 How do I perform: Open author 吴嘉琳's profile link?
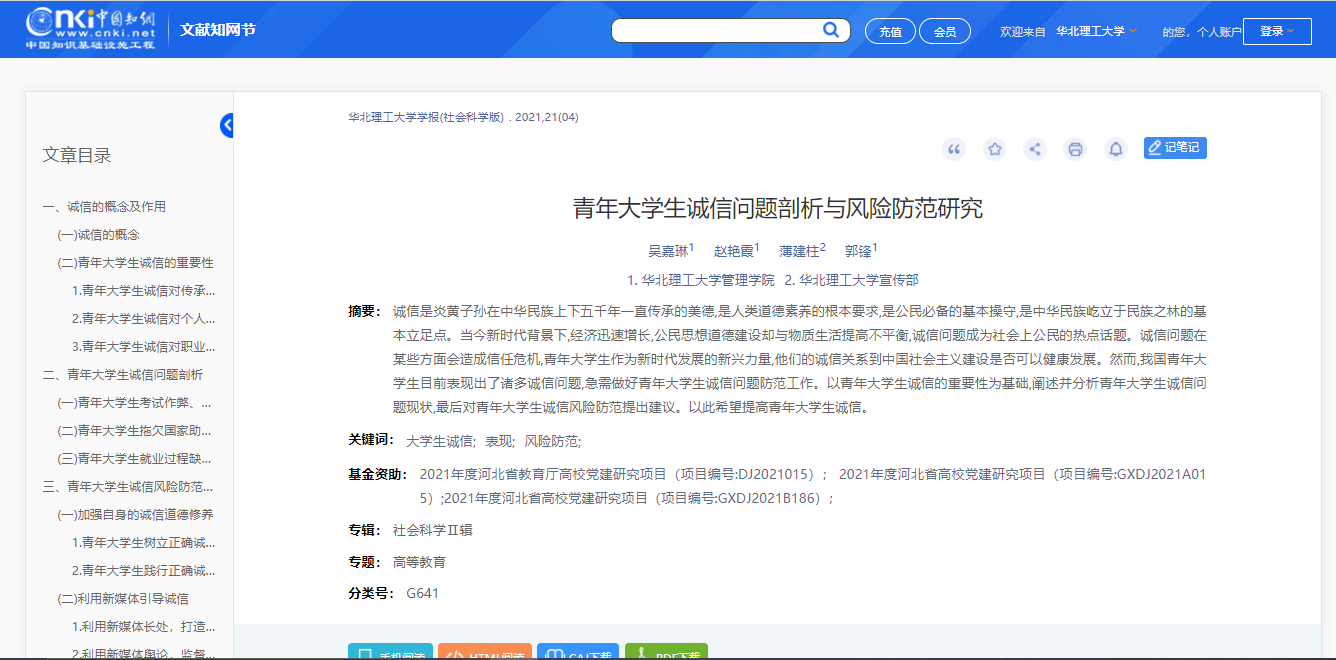coord(668,251)
